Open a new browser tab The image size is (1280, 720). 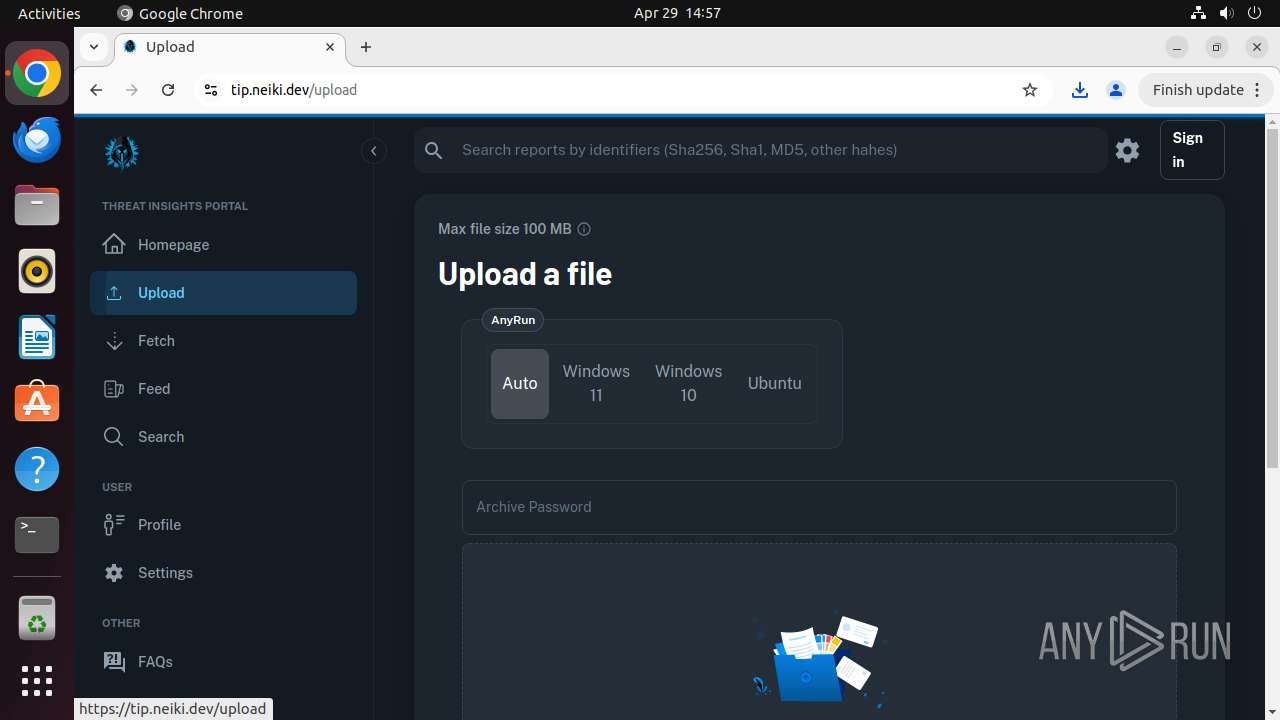[x=366, y=47]
